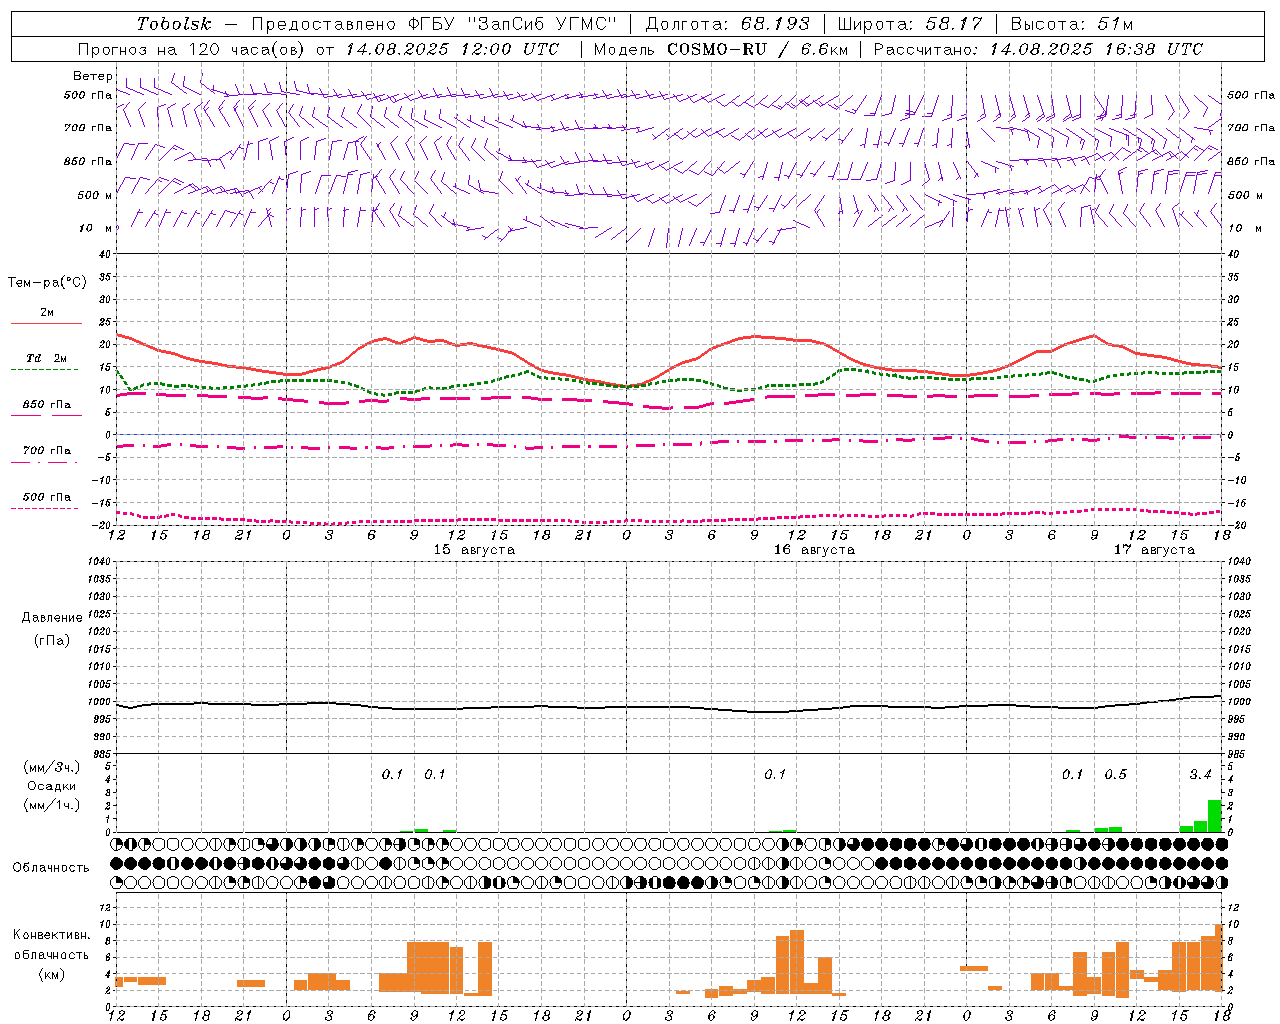Click the 'Прогноз на 120 часа(ов)' text
This screenshot has height=1024, width=1280.
(193, 49)
